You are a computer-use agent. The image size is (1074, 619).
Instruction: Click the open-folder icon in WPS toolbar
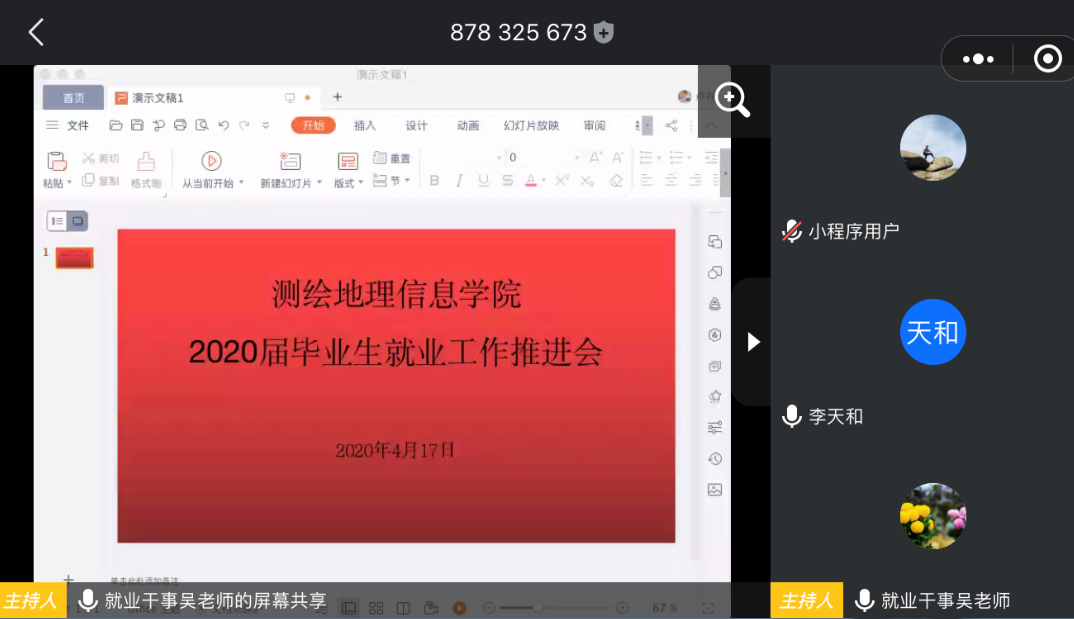pos(116,125)
